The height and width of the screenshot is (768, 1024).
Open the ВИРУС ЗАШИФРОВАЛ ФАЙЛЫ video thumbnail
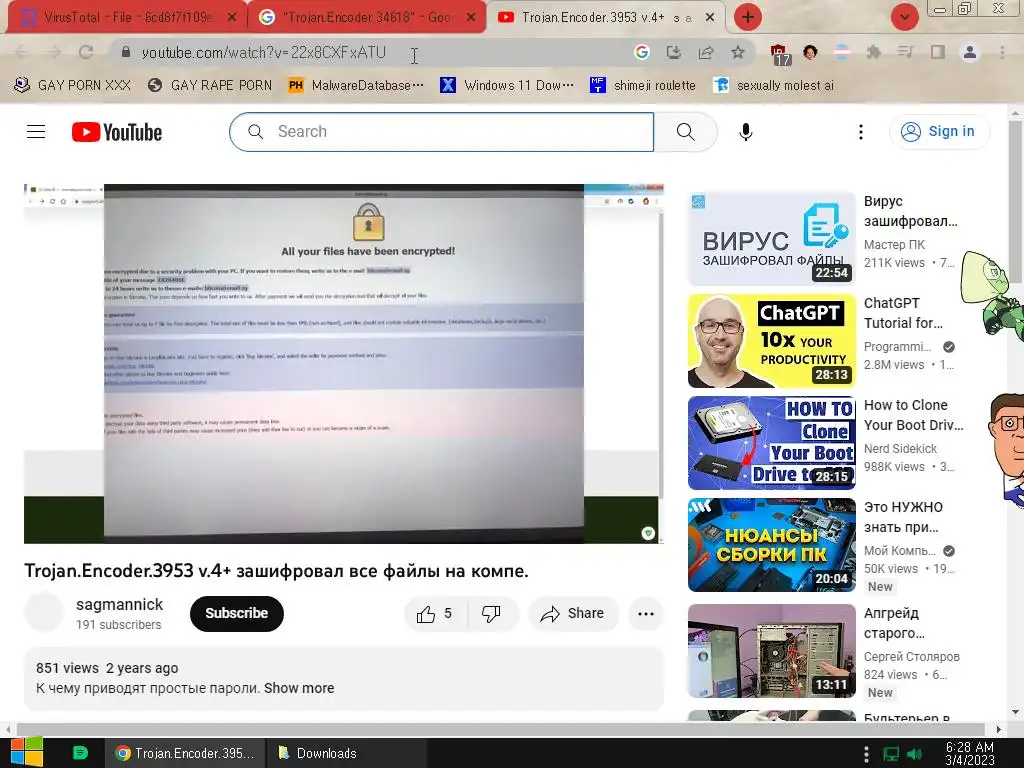click(x=771, y=239)
